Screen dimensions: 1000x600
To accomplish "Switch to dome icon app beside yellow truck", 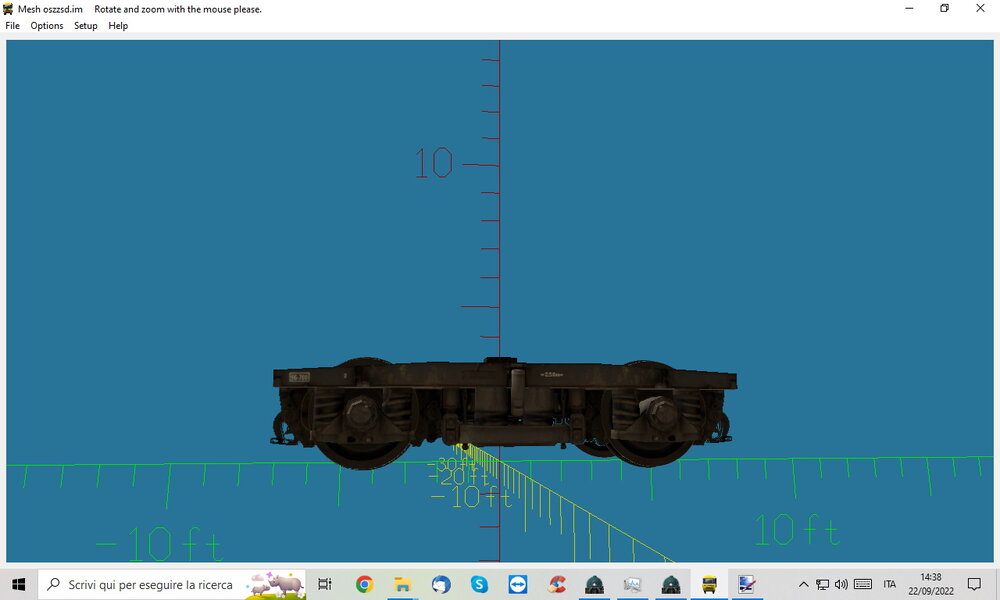I will coord(671,584).
